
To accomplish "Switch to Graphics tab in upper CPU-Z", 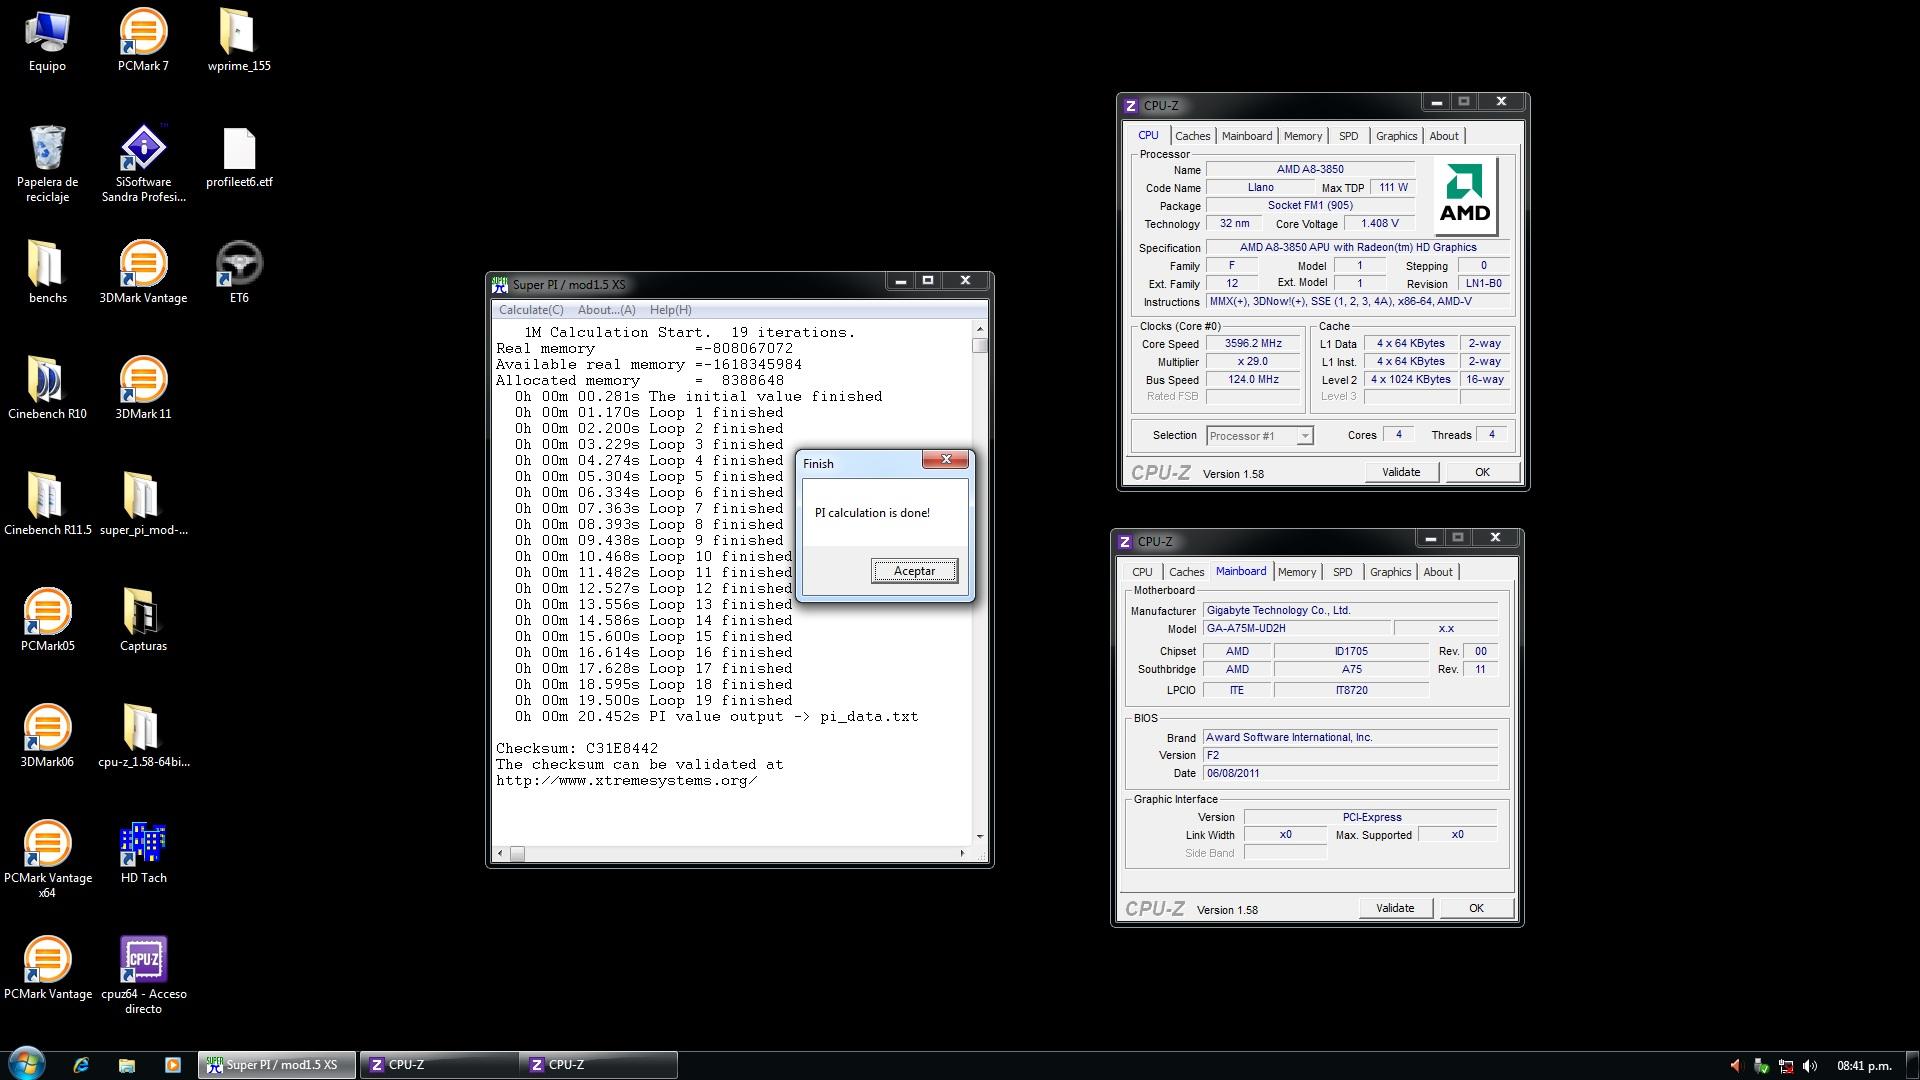I will 1396,136.
